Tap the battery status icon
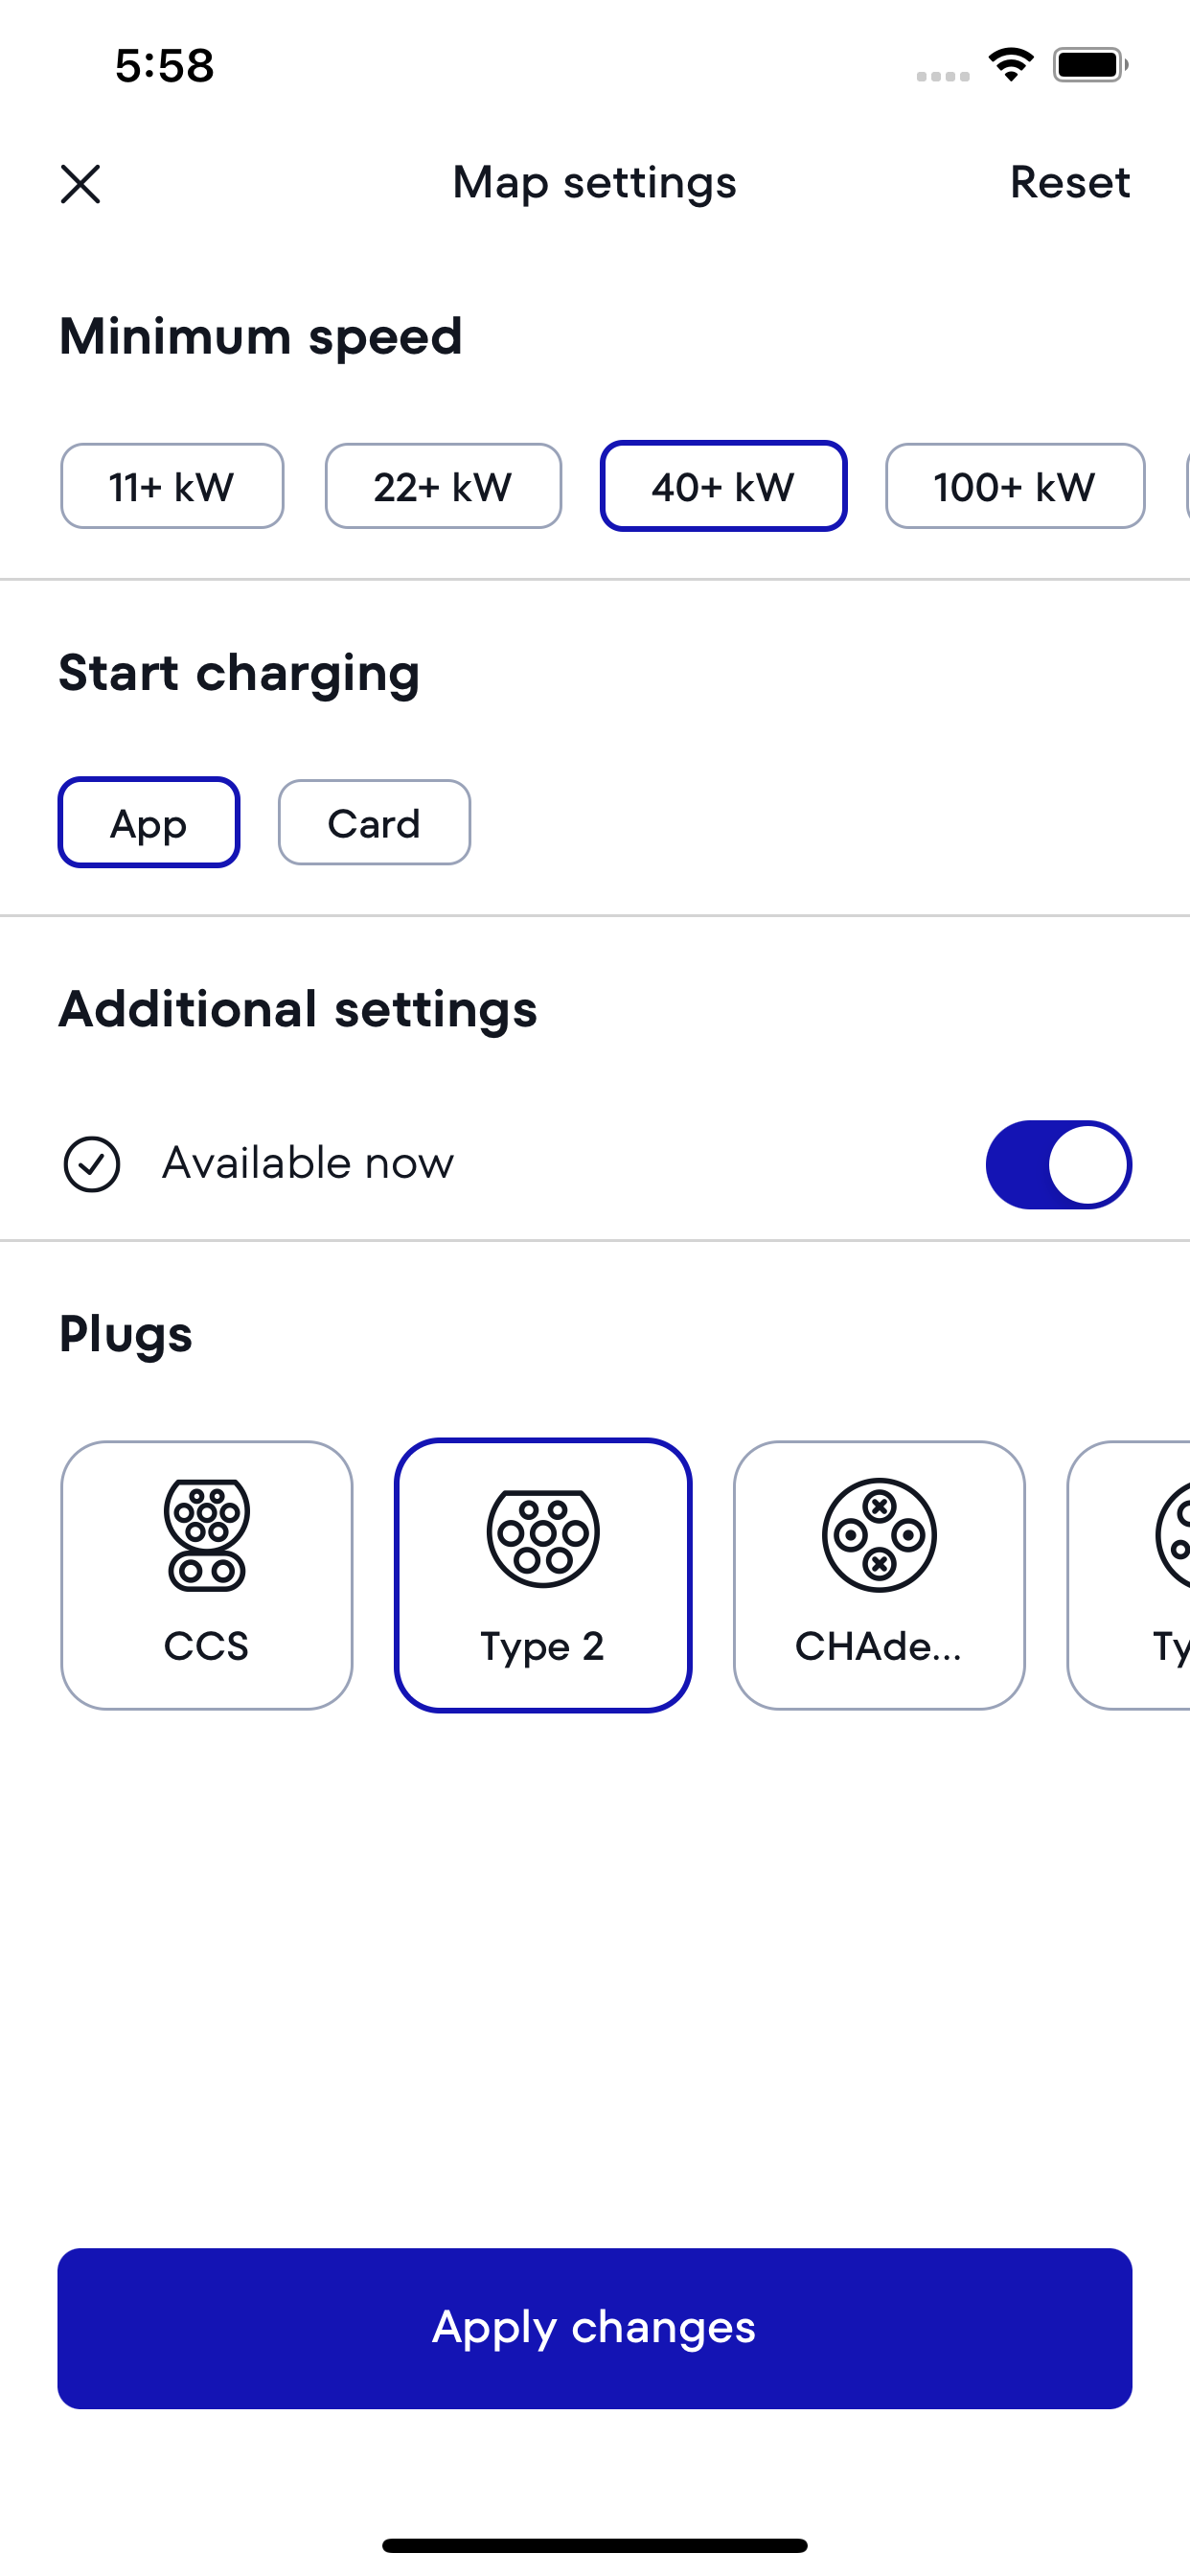This screenshot has height=2576, width=1190. coord(1090,65)
